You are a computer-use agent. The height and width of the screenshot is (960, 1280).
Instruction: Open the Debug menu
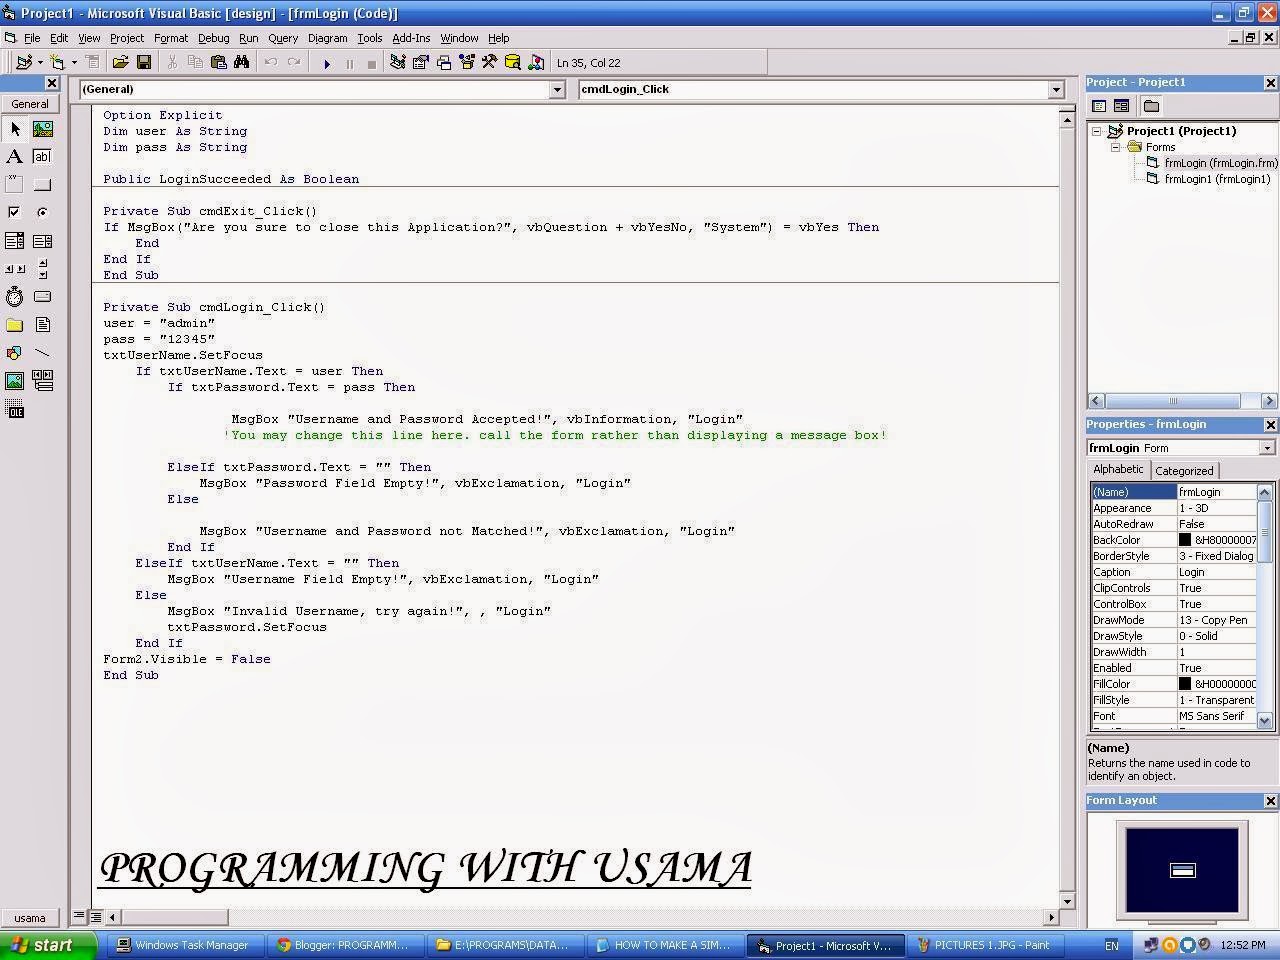[x=213, y=38]
